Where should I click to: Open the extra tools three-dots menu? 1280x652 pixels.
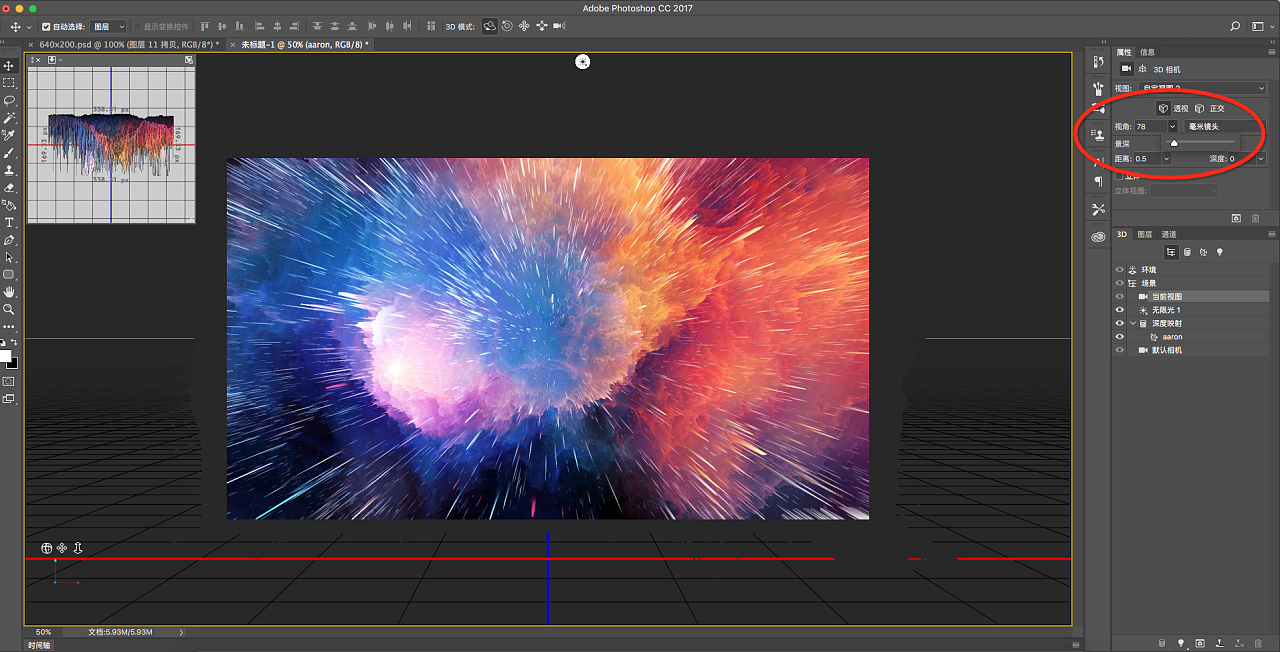coord(9,326)
